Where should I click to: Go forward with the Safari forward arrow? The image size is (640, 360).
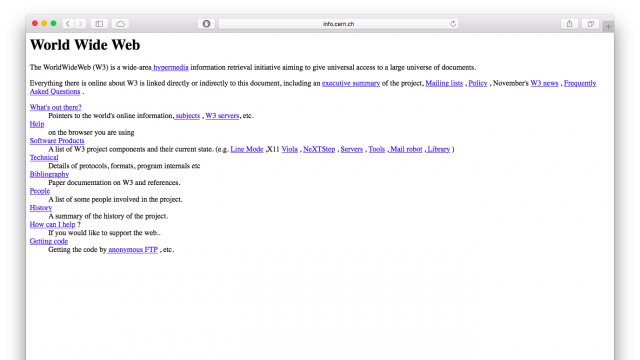[80, 24]
